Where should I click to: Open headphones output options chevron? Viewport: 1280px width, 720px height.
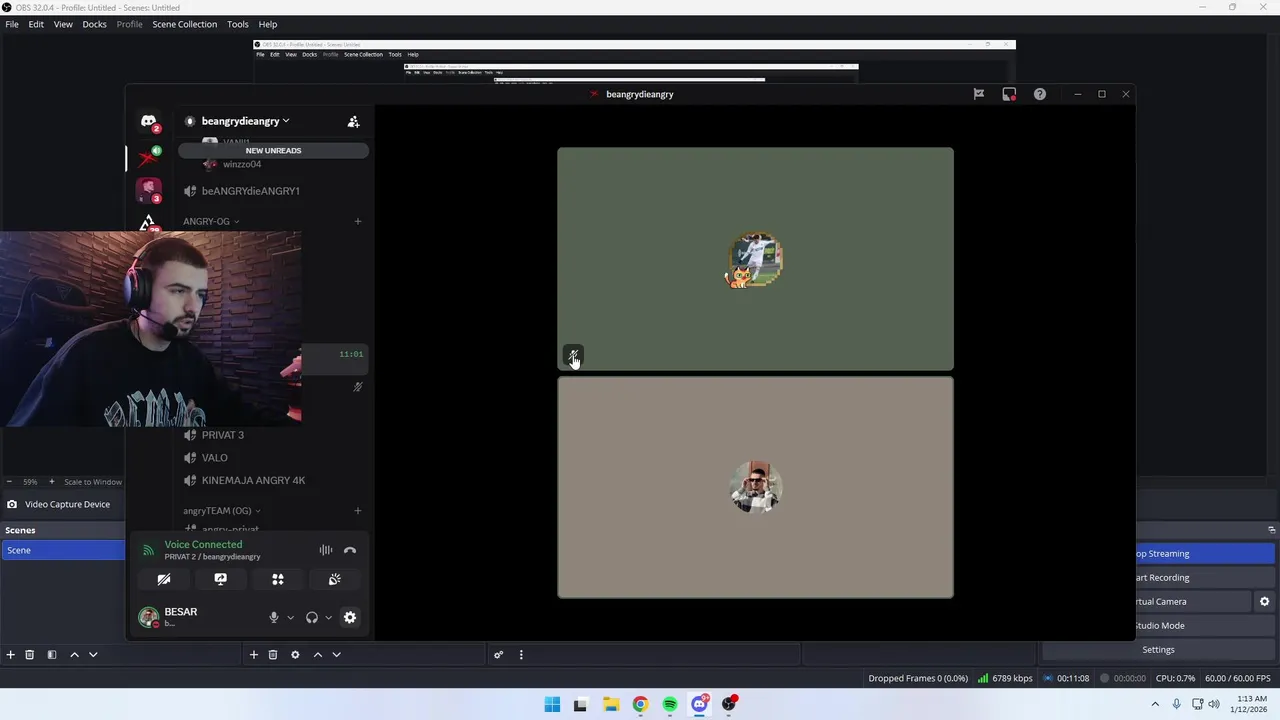[328, 618]
